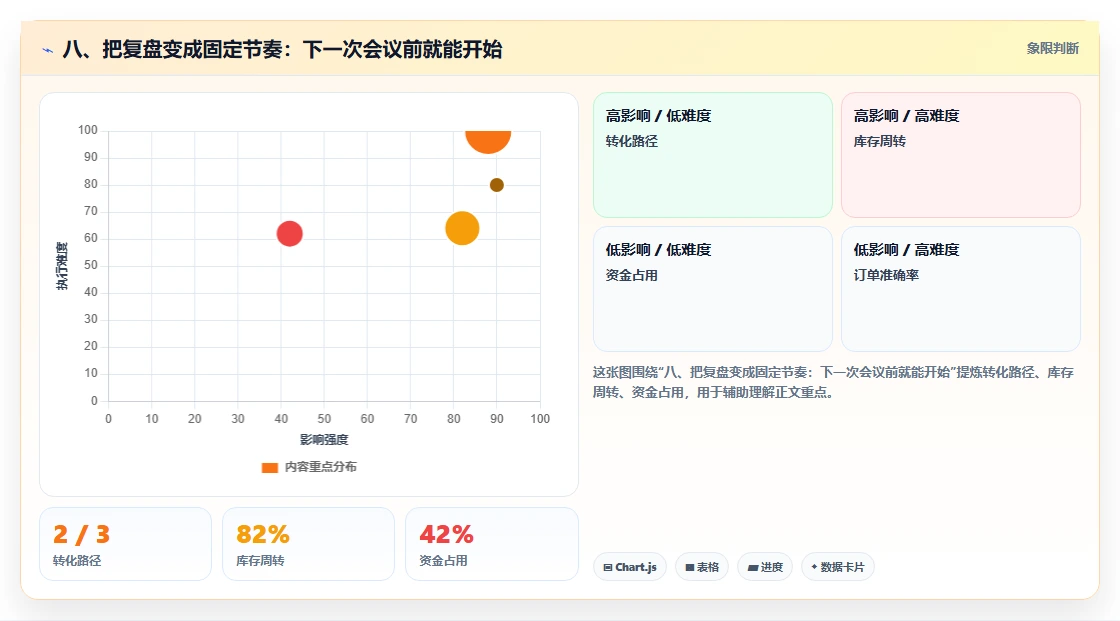
Task: Click the 资金占用 text in quadrant card
Action: click(631, 275)
